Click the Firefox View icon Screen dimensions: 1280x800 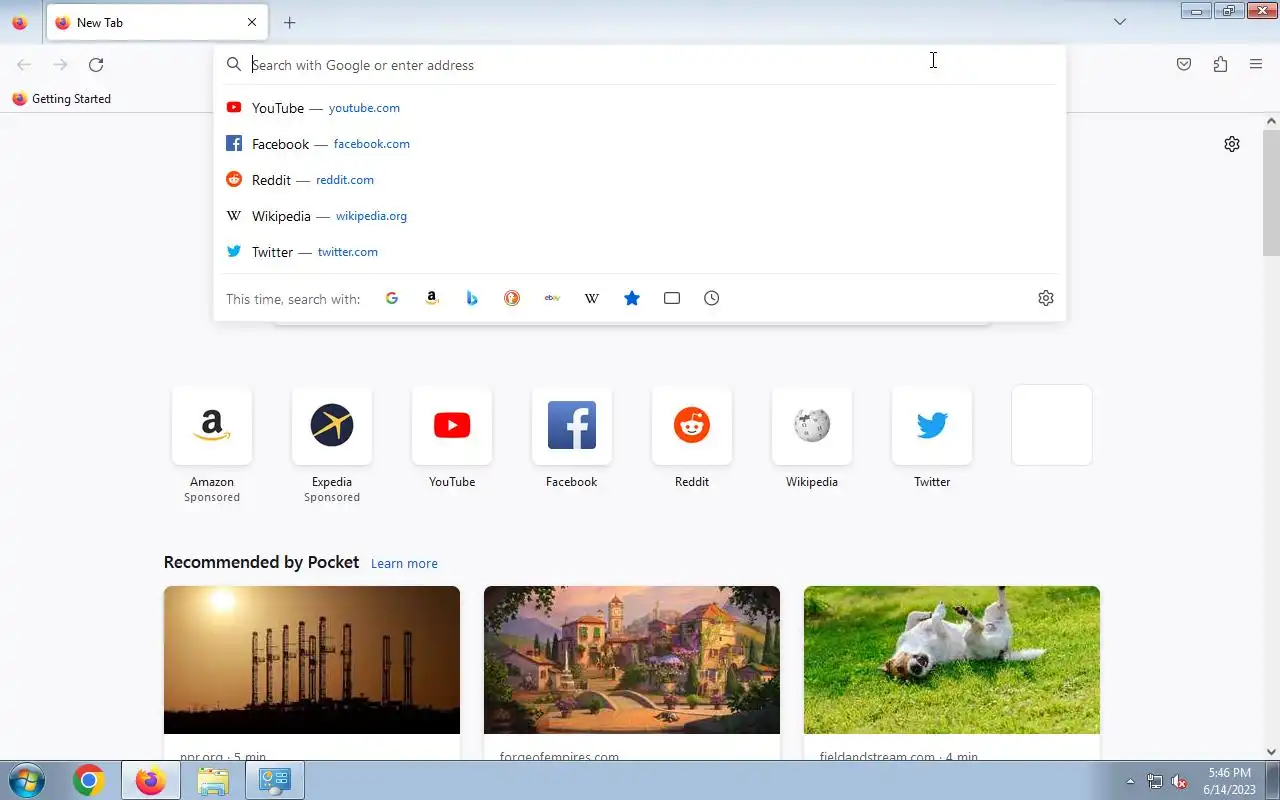pos(19,22)
